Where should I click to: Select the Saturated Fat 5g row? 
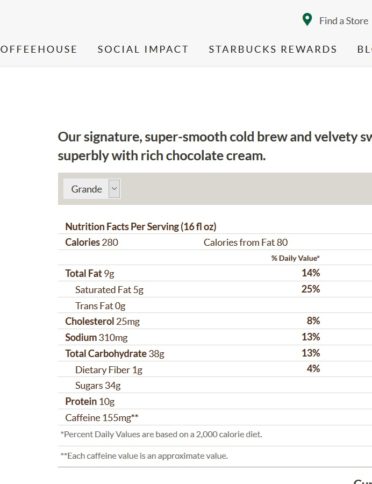coord(215,289)
